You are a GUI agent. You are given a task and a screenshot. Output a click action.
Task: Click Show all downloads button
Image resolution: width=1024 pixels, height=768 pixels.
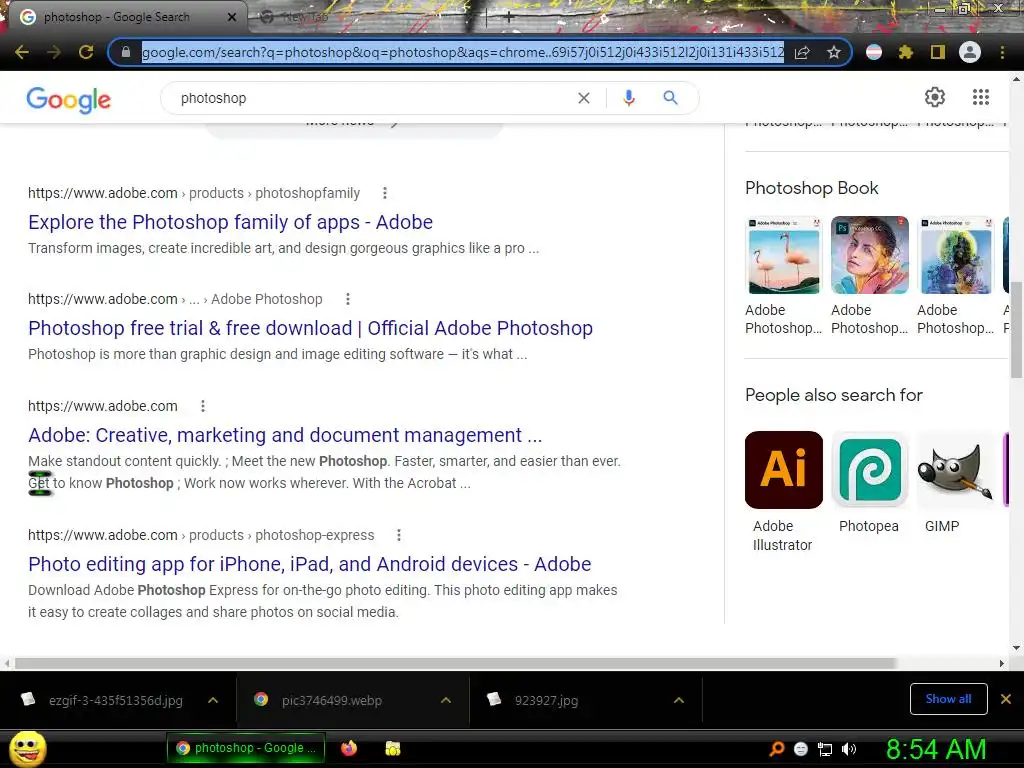pyautogui.click(x=948, y=699)
